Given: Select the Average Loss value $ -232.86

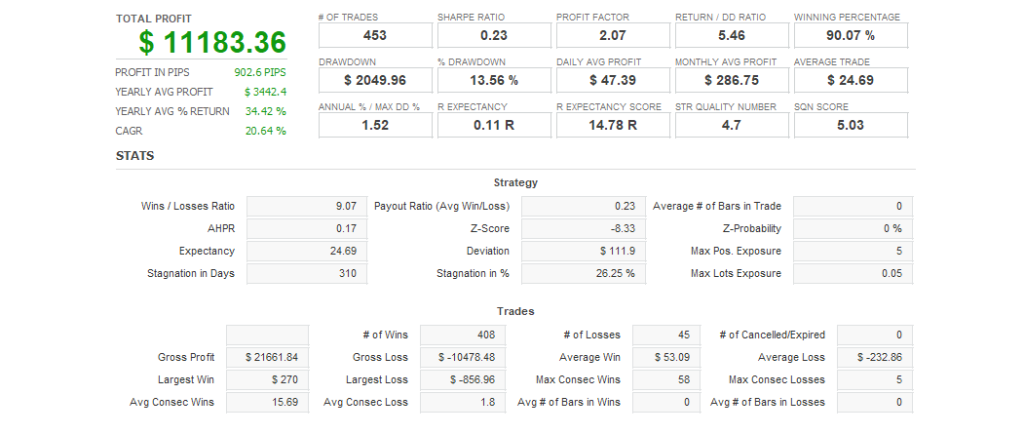Looking at the screenshot, I should point(874,357).
